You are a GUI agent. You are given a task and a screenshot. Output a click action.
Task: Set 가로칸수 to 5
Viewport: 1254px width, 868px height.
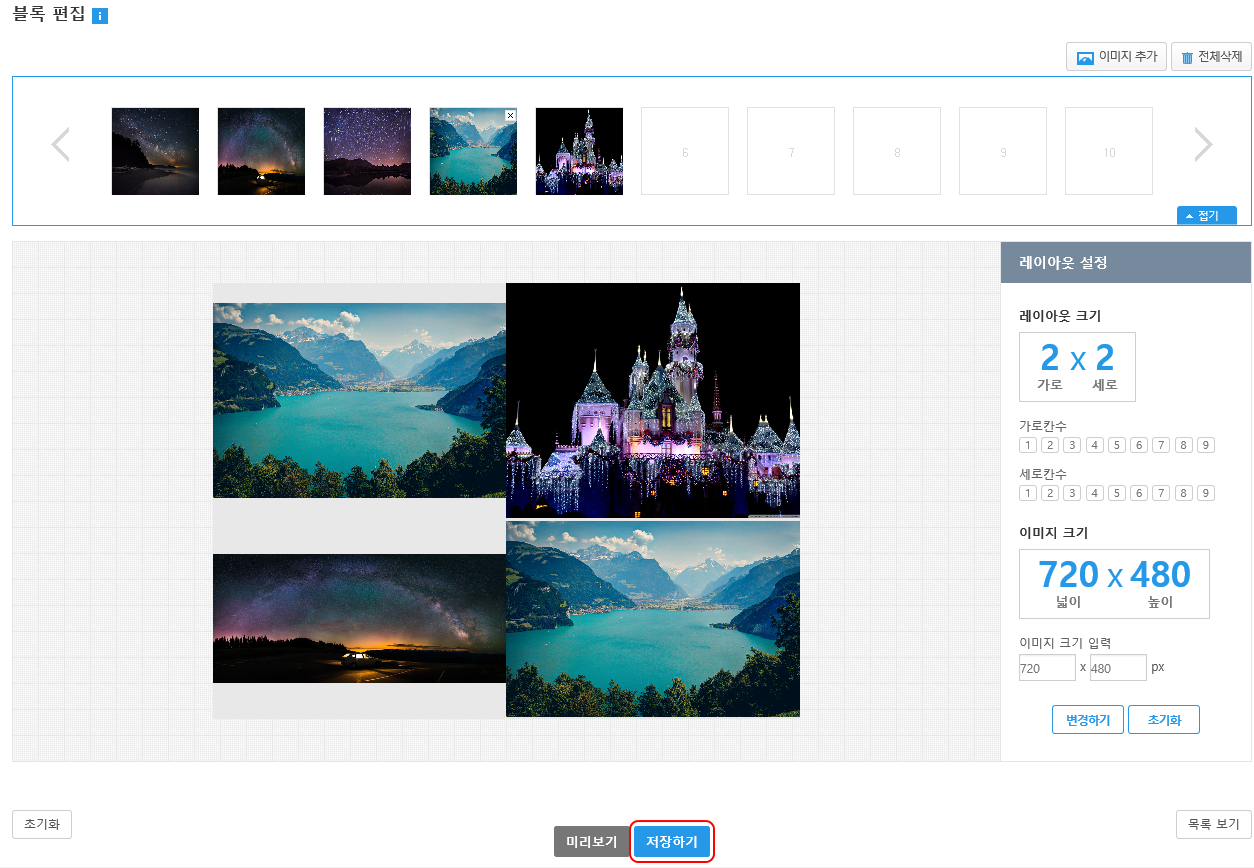coord(1117,445)
